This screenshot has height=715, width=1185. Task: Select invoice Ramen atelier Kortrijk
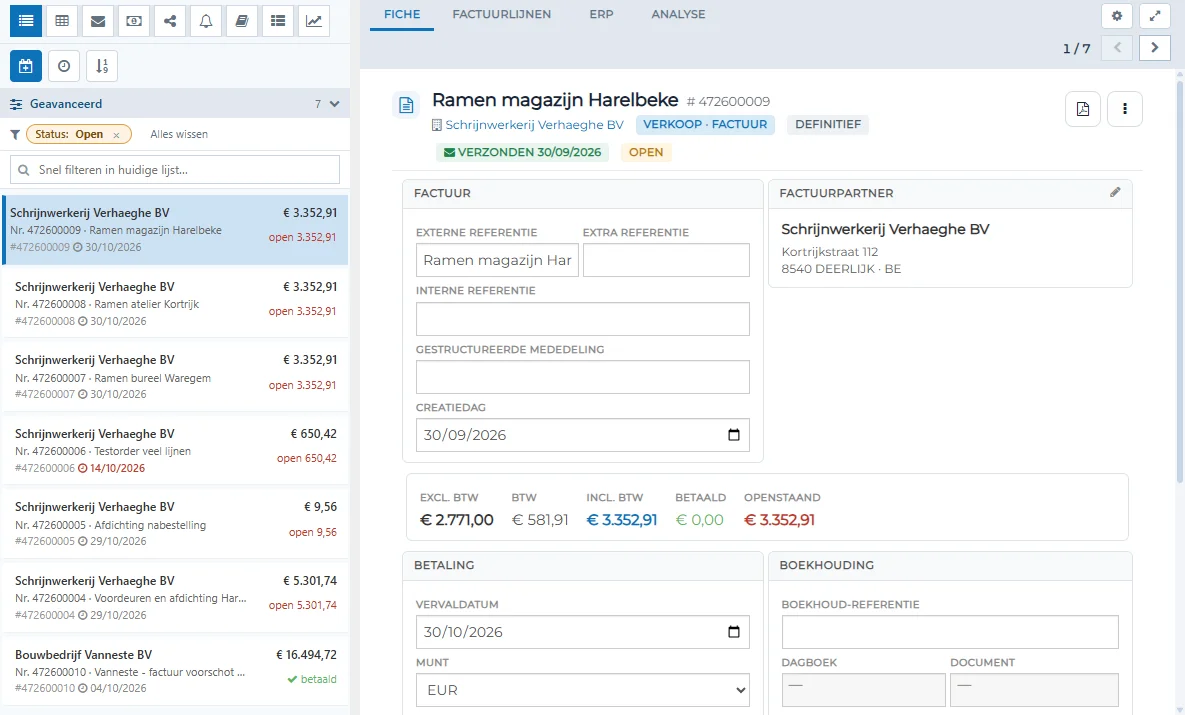coord(176,304)
